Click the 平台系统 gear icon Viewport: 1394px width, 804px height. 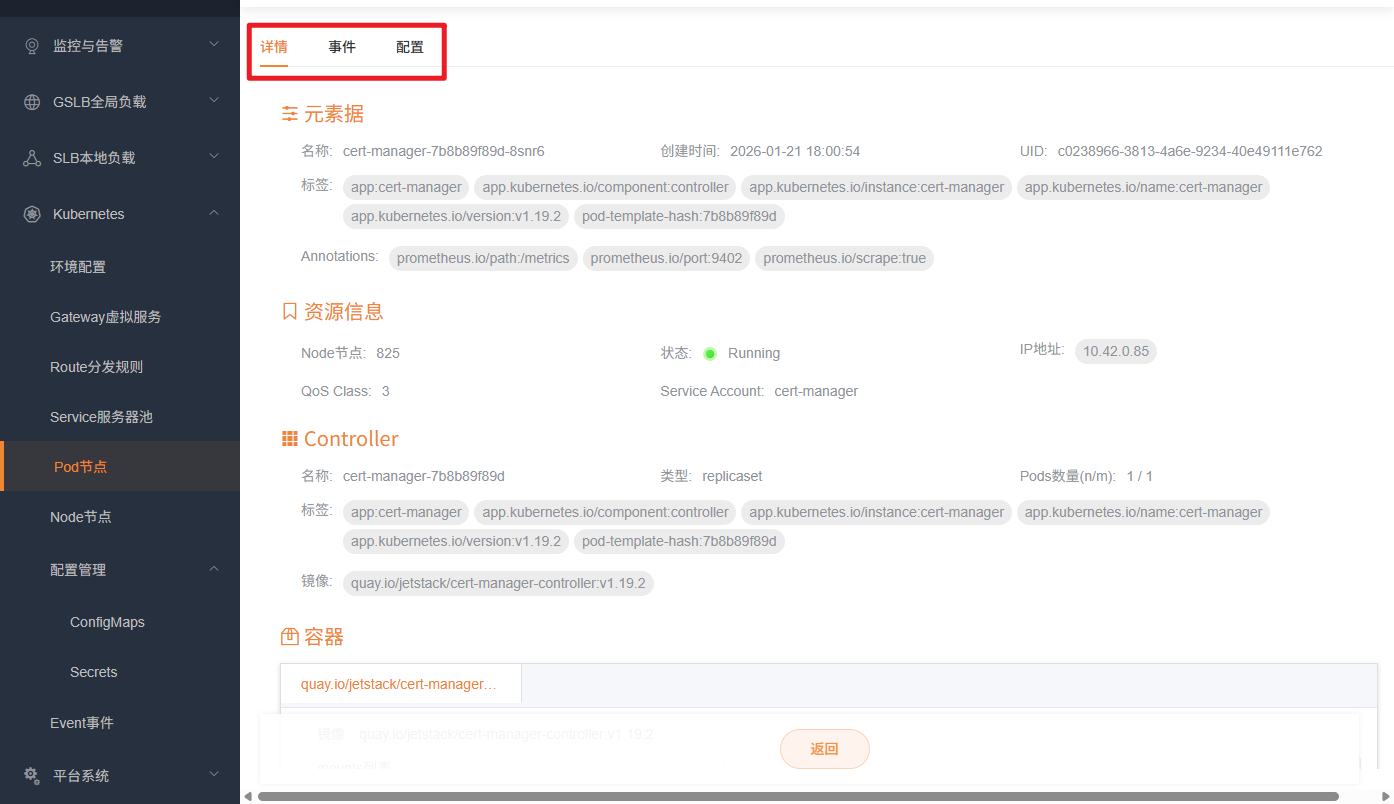31,775
